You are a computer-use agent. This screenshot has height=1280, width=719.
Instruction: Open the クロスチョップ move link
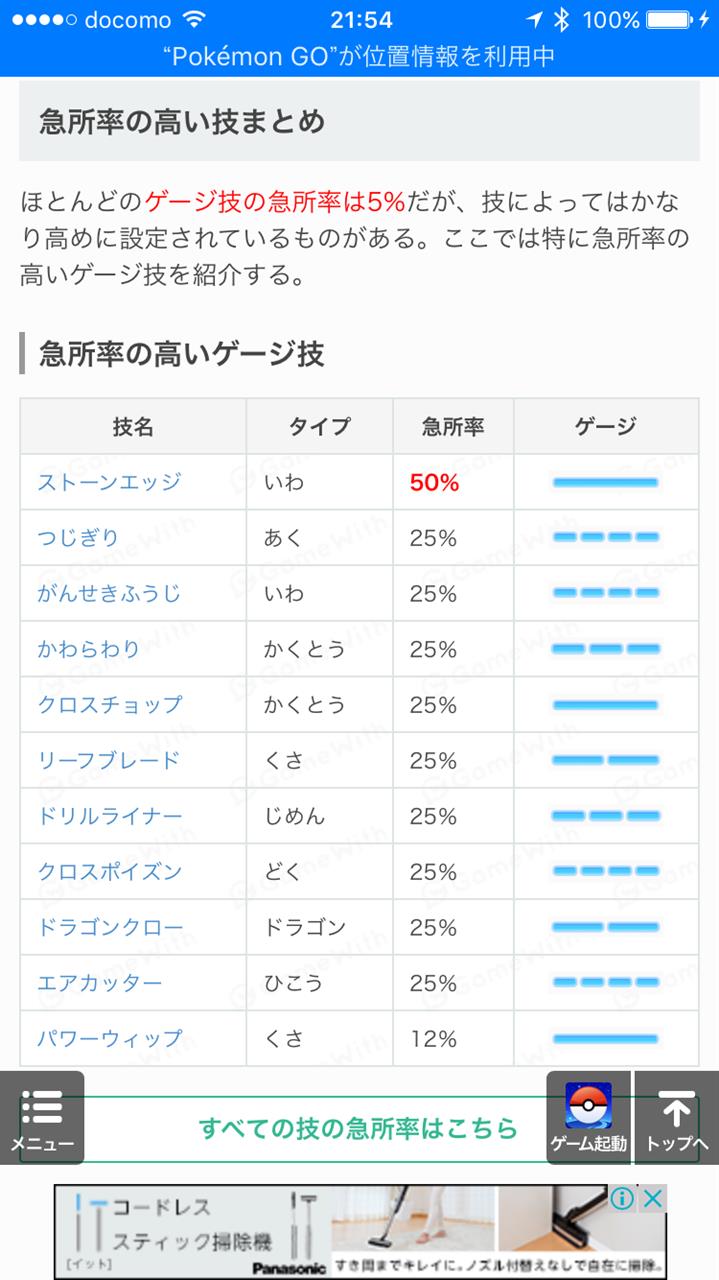(x=109, y=704)
